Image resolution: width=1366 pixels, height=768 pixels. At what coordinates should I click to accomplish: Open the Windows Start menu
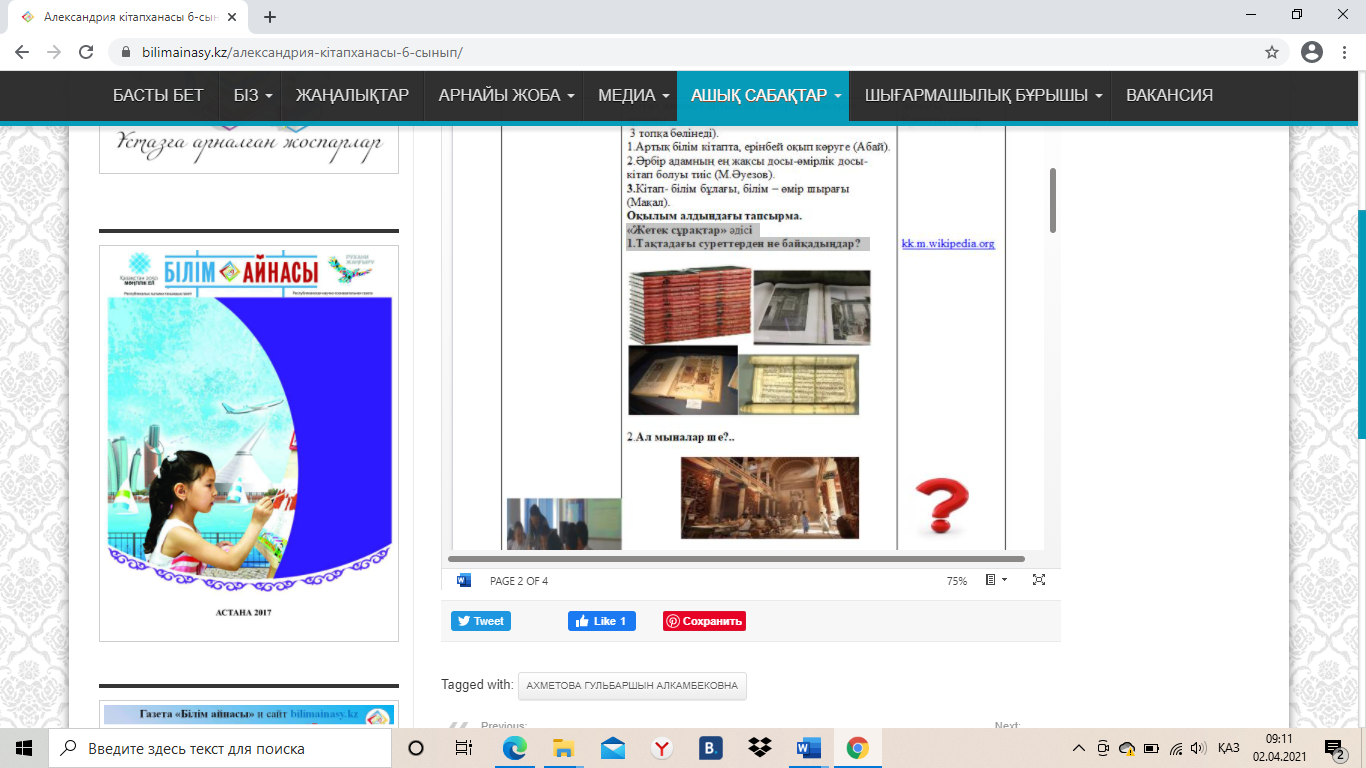[x=24, y=748]
